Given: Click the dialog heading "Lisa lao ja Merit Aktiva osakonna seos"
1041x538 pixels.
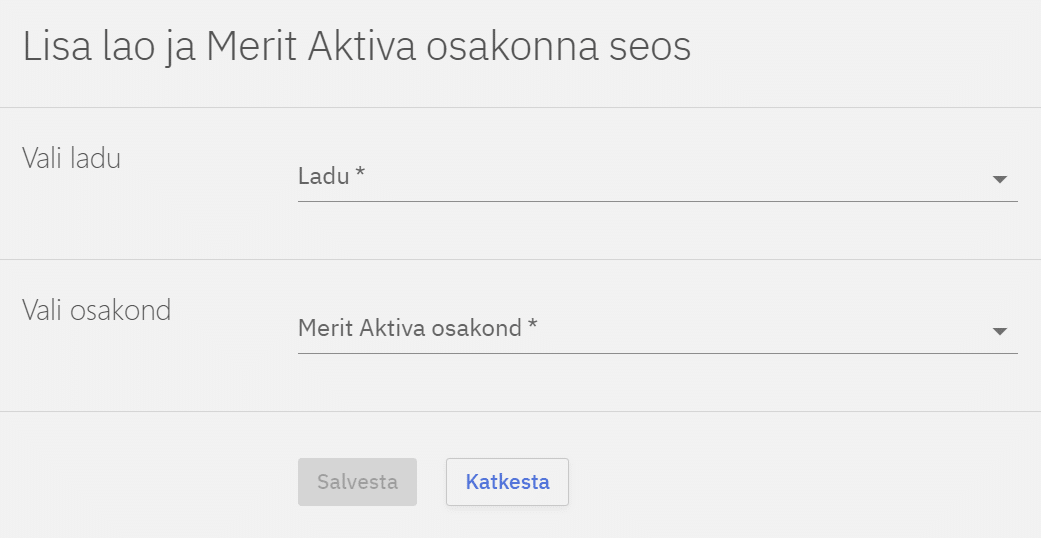Looking at the screenshot, I should pos(356,48).
